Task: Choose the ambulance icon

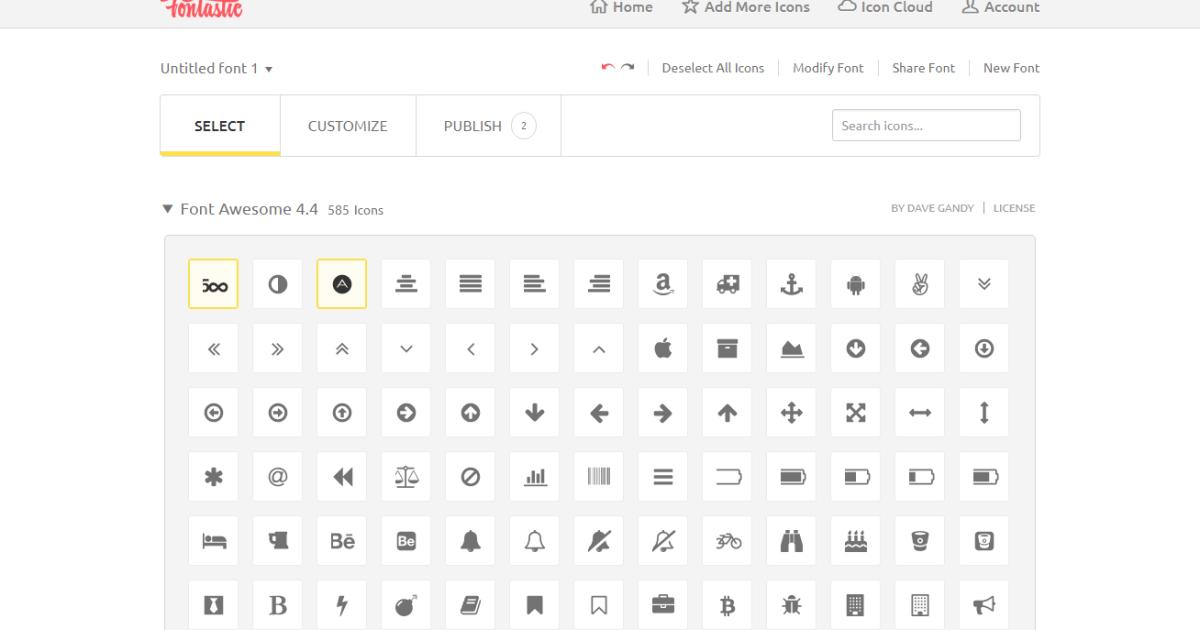Action: [727, 284]
